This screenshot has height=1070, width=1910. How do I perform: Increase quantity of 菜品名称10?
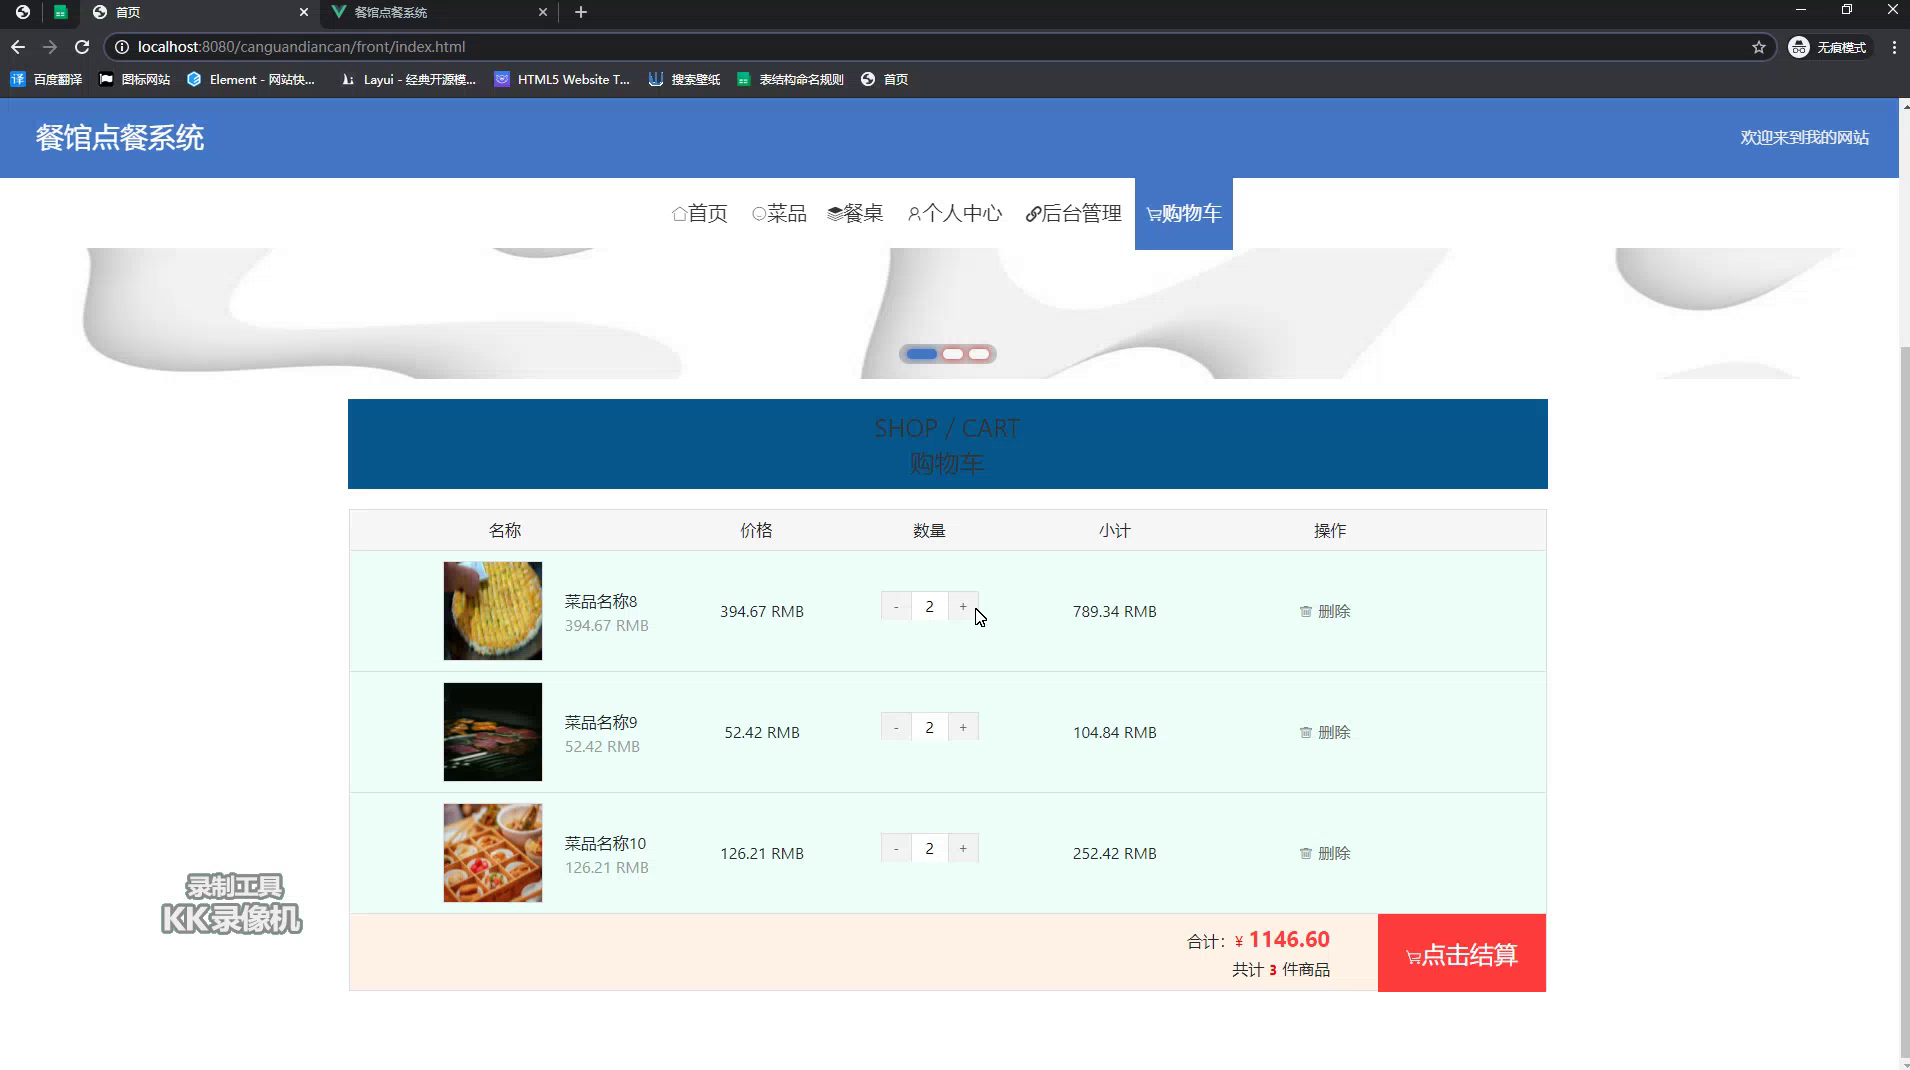pos(963,848)
